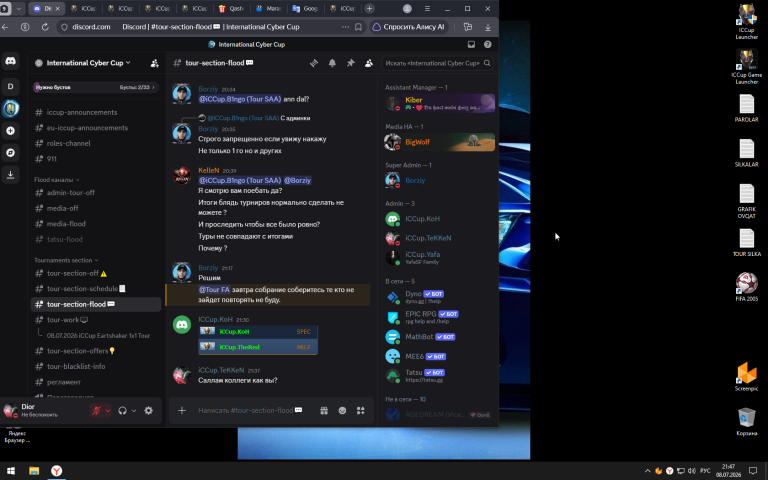The width and height of the screenshot is (768, 480).
Task: Click the Discord help question mark icon
Action: pos(487,45)
